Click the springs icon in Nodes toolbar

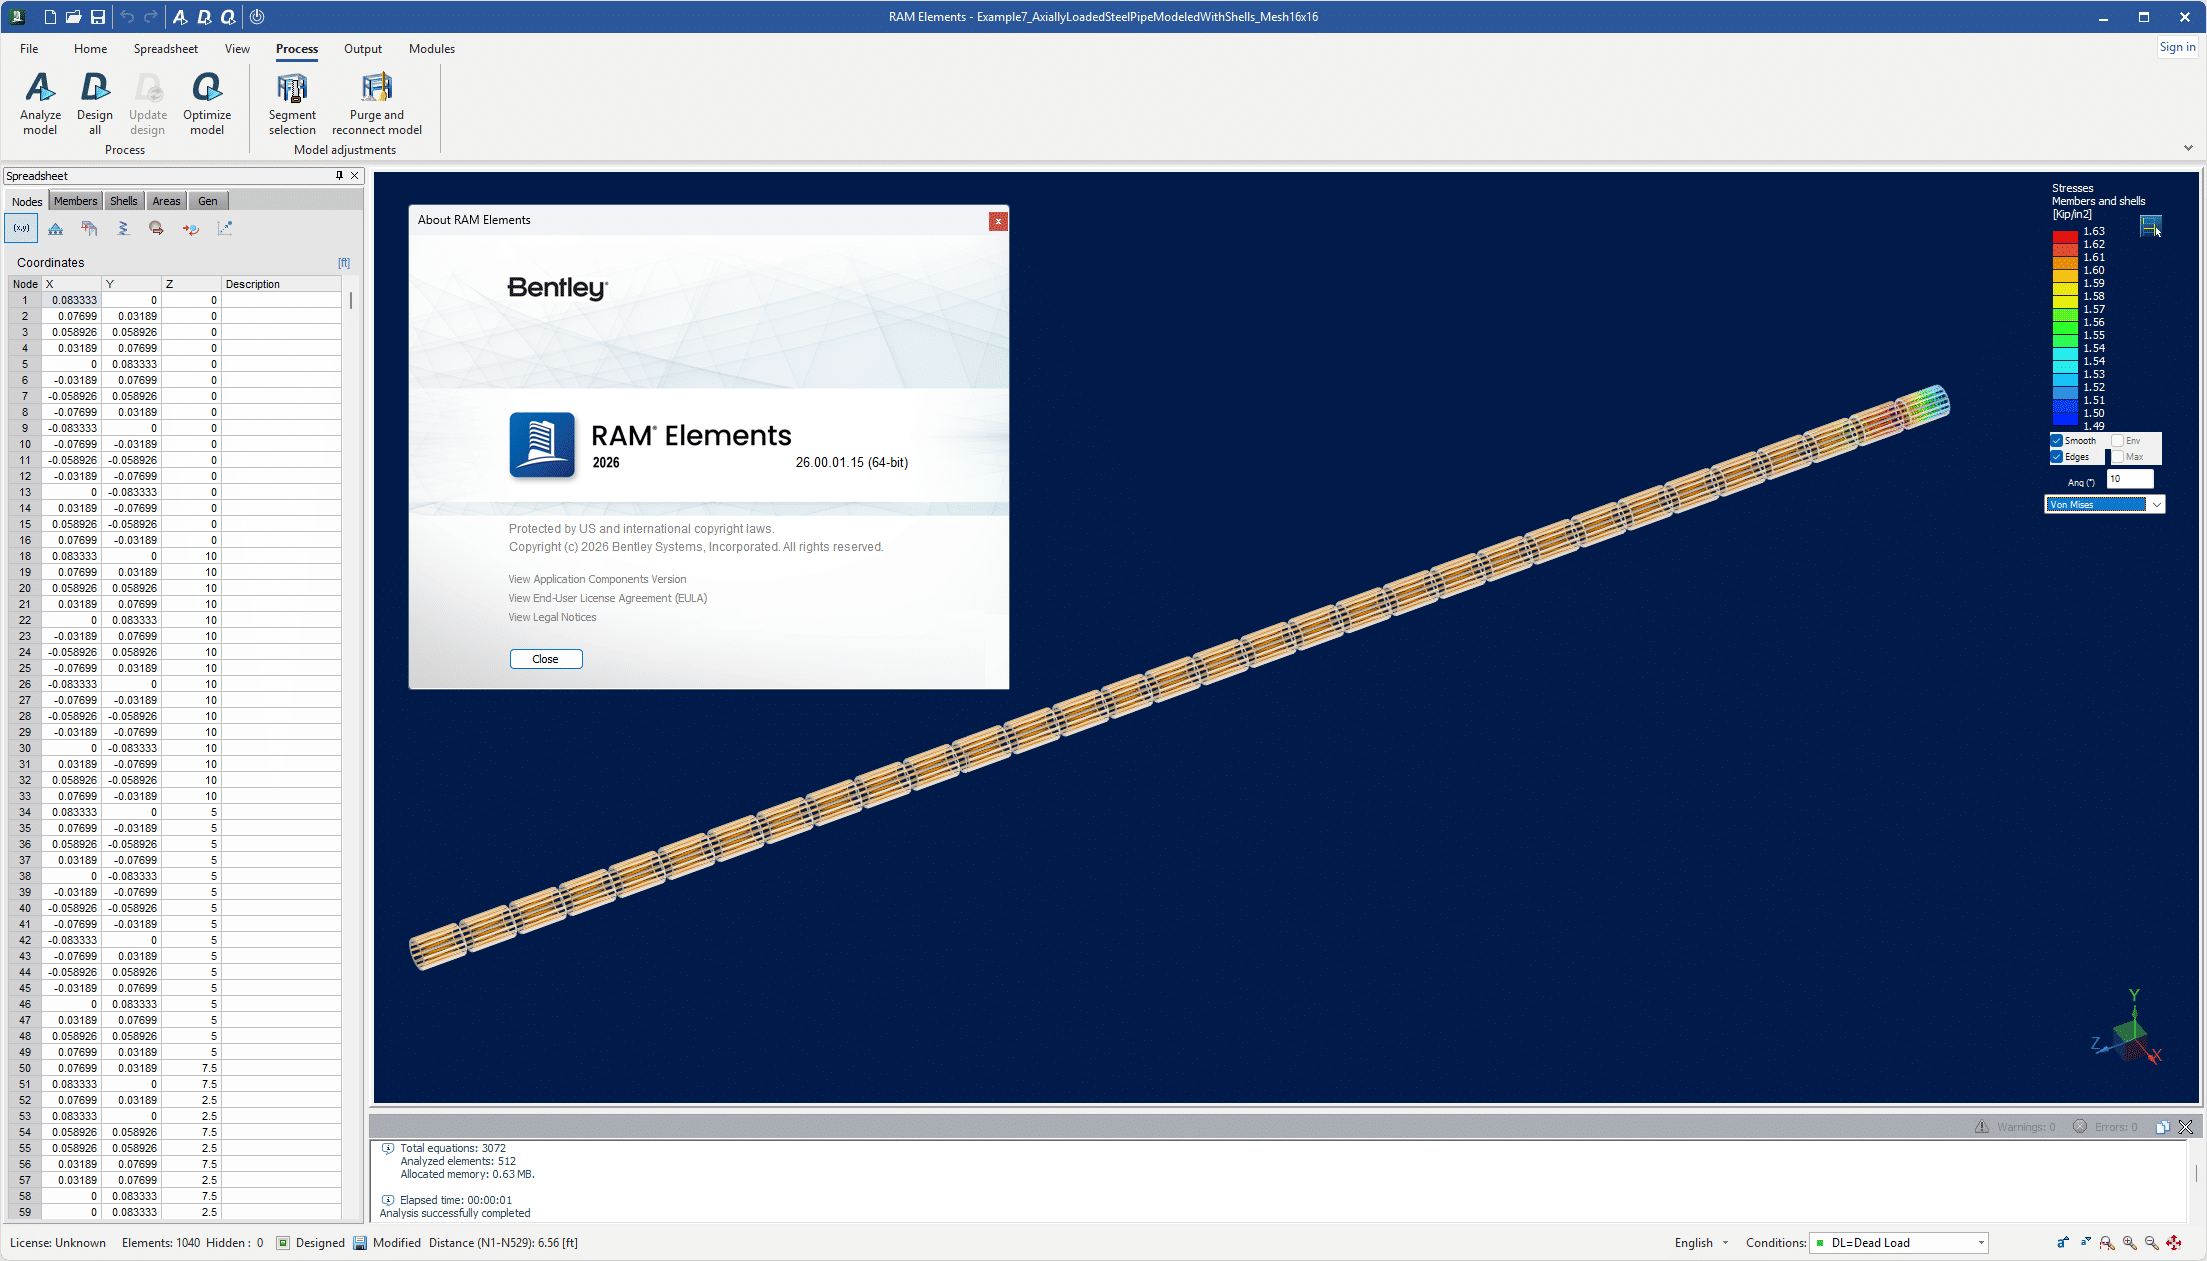(123, 229)
